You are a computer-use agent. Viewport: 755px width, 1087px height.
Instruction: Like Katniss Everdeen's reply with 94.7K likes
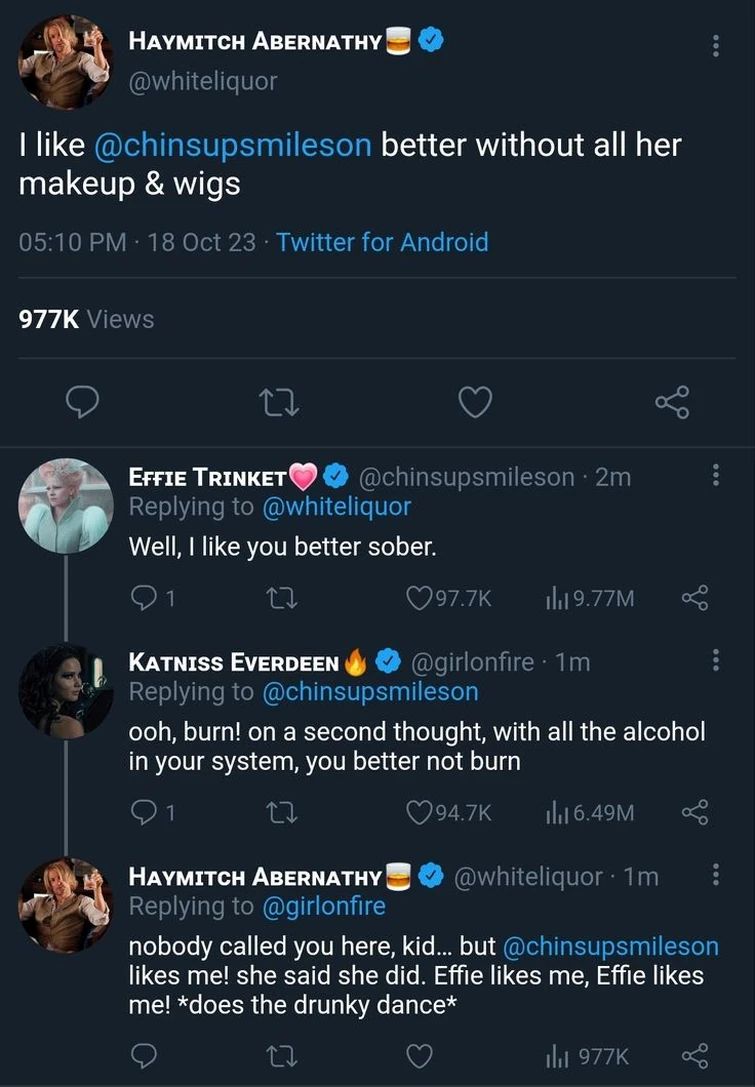(x=419, y=812)
